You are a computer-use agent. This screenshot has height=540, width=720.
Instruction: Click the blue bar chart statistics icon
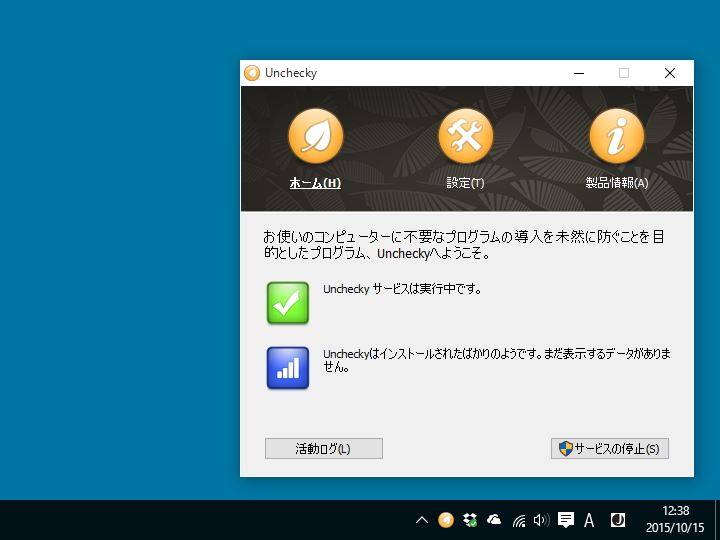288,368
